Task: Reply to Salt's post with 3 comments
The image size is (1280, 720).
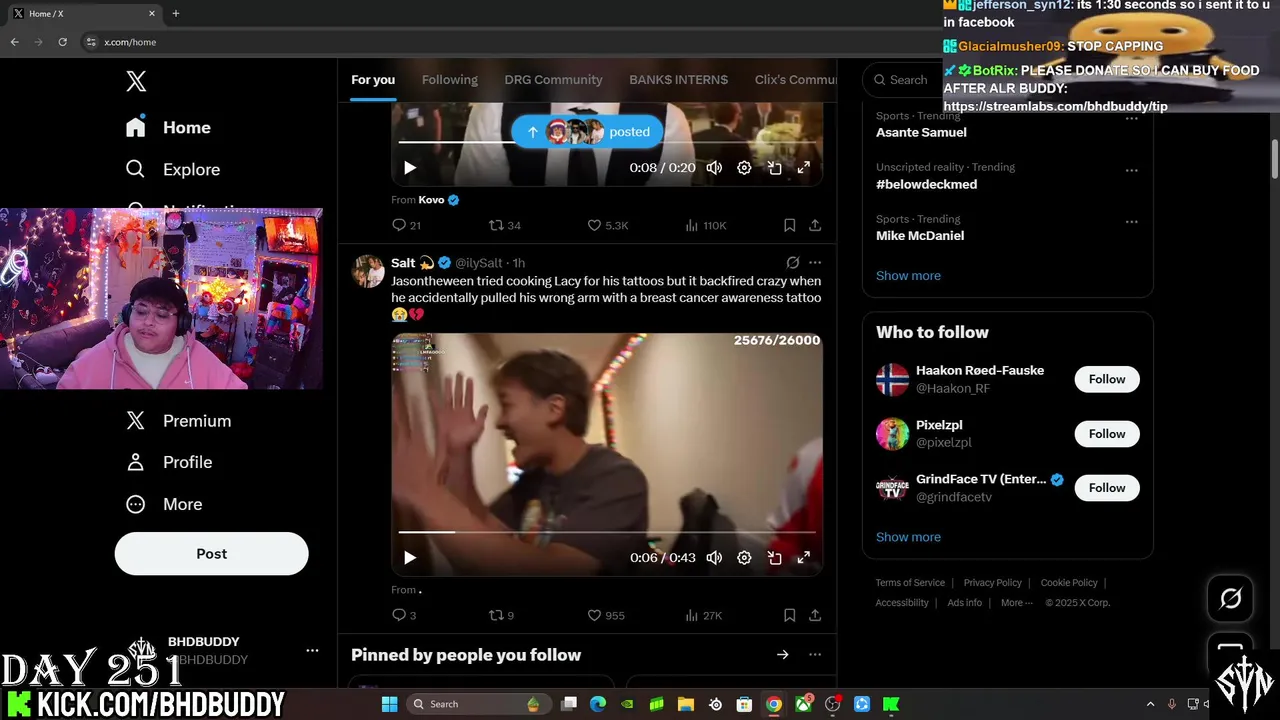Action: coord(404,615)
